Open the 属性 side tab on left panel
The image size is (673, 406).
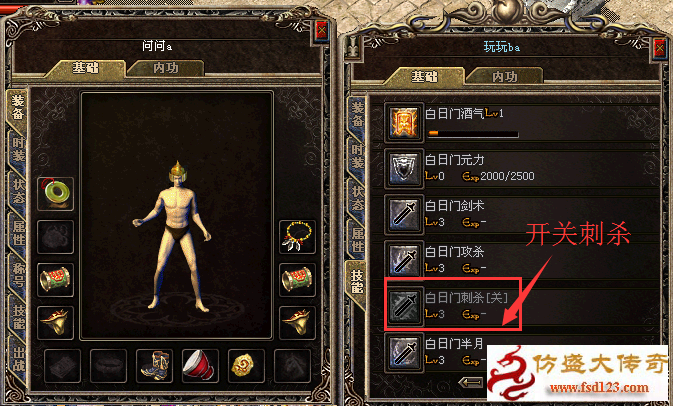click(18, 233)
